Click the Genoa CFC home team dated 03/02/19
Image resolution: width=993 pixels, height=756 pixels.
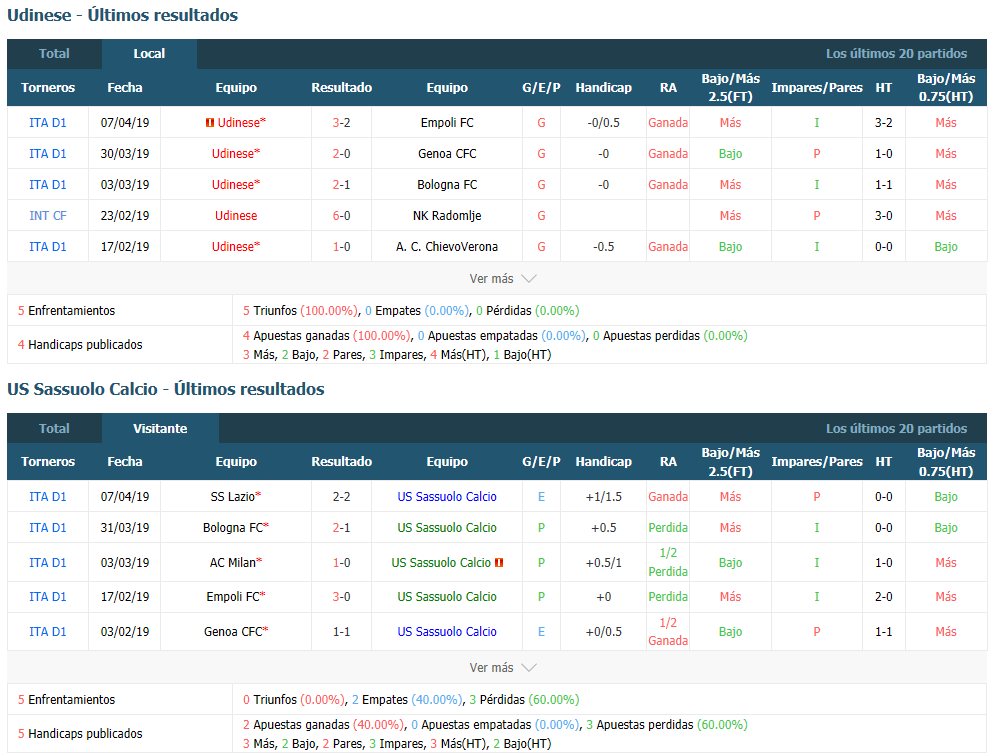(236, 631)
